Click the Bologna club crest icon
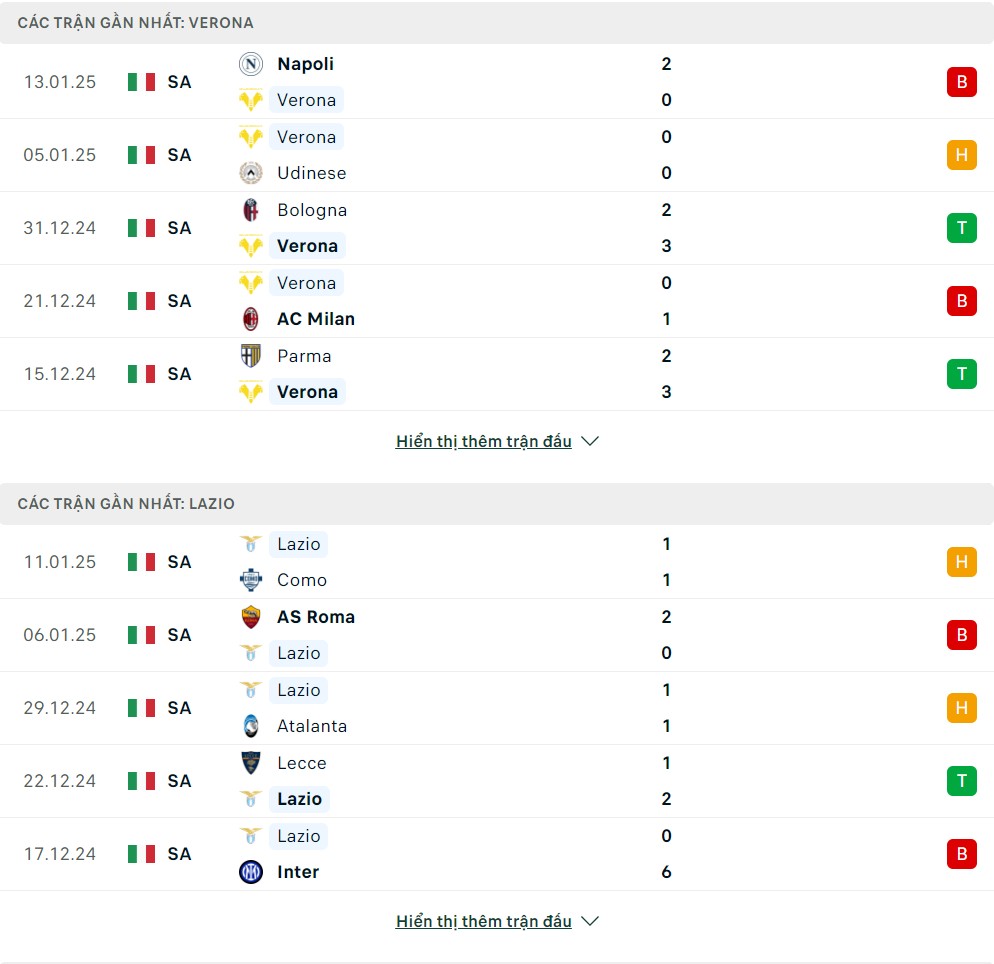Screen dimensions: 994x964 pyautogui.click(x=251, y=210)
